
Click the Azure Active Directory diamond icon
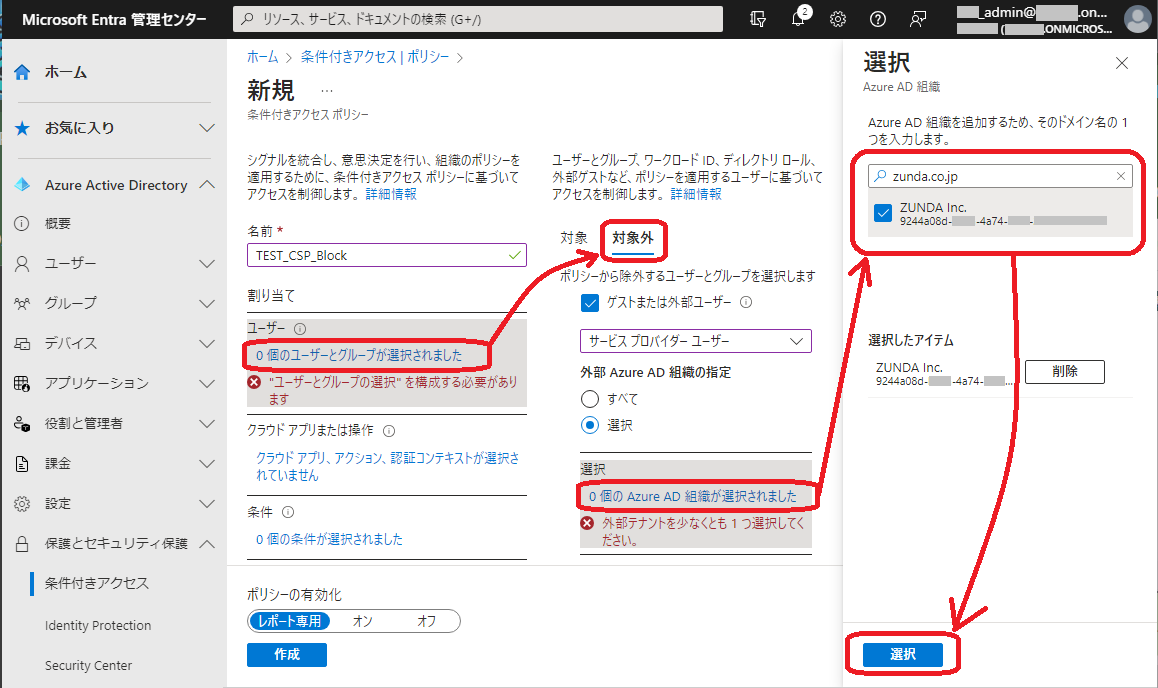pos(22,185)
